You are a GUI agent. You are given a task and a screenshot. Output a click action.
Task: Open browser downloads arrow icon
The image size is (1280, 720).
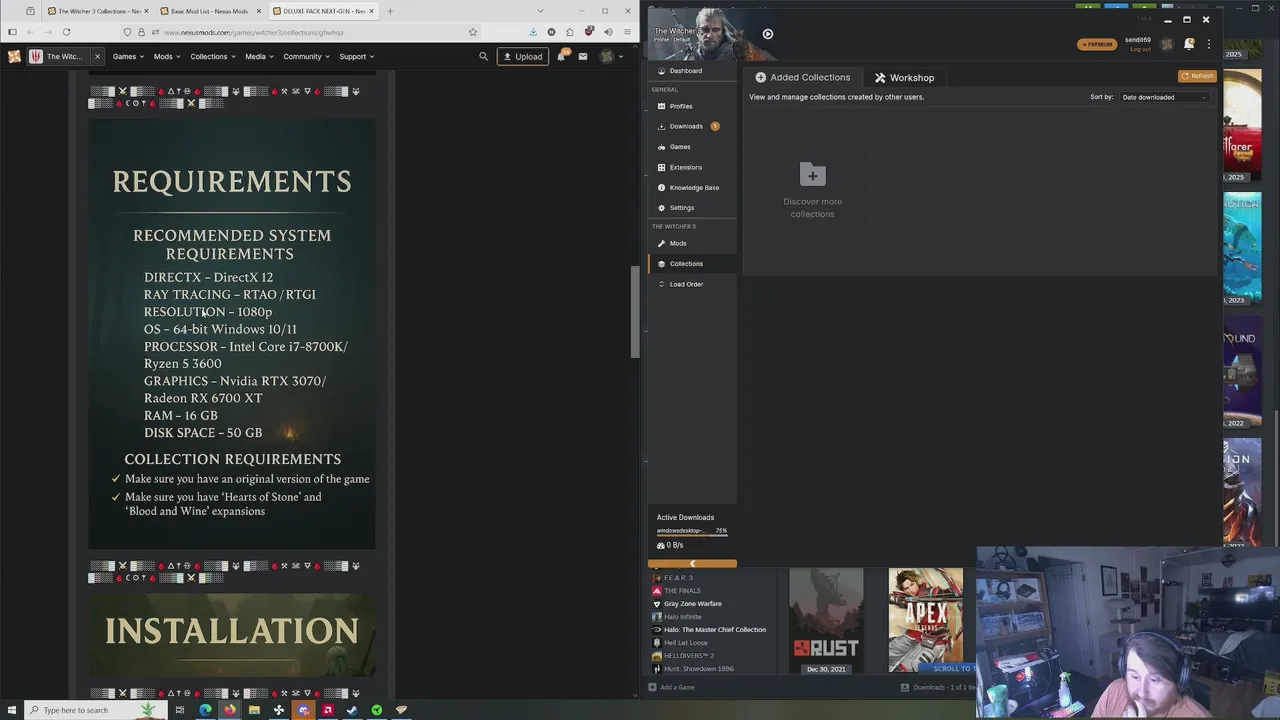click(532, 32)
